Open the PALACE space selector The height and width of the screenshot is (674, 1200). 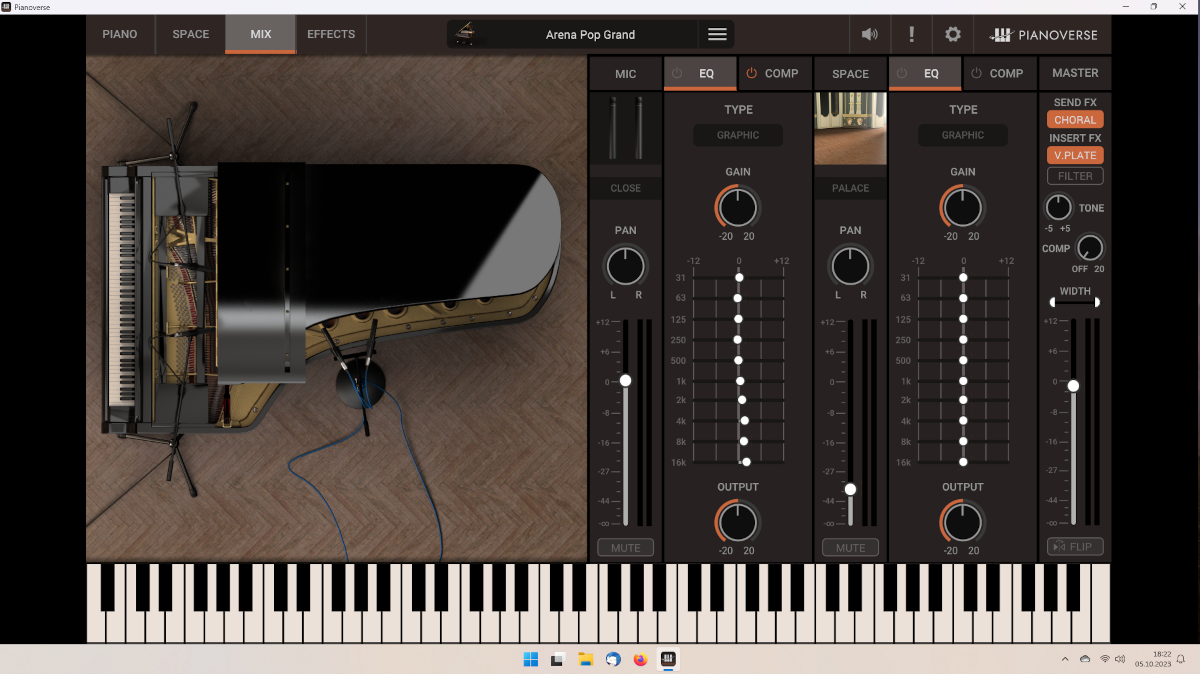coord(851,188)
